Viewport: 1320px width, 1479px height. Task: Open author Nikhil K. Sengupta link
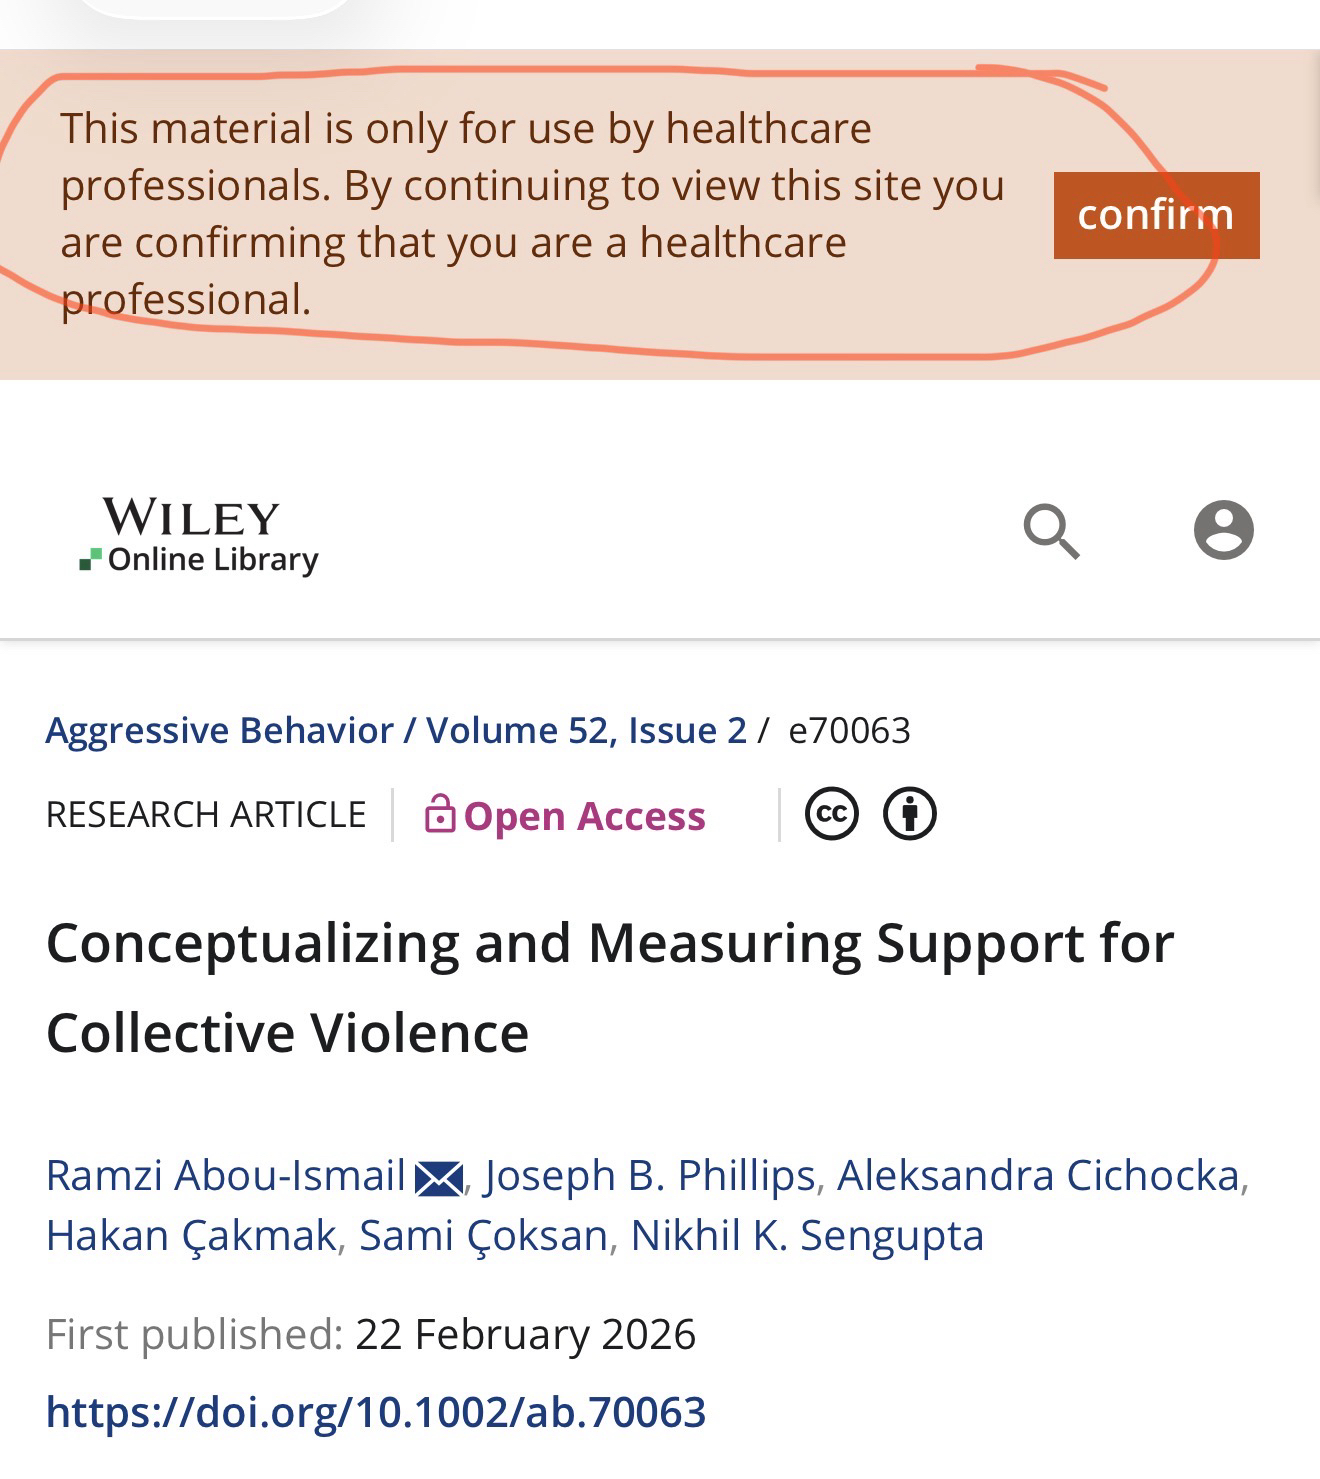pos(807,1236)
